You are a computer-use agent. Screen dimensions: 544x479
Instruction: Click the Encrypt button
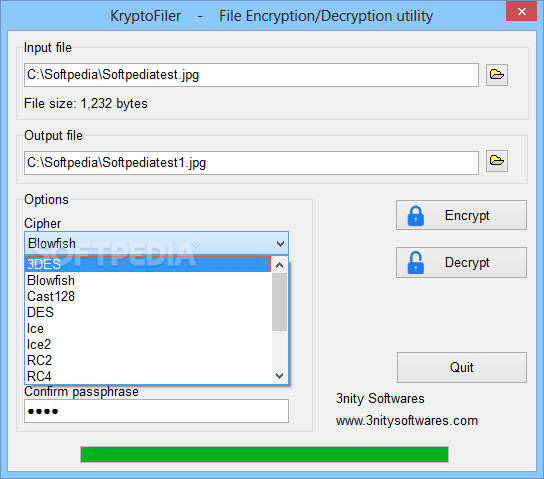point(461,215)
